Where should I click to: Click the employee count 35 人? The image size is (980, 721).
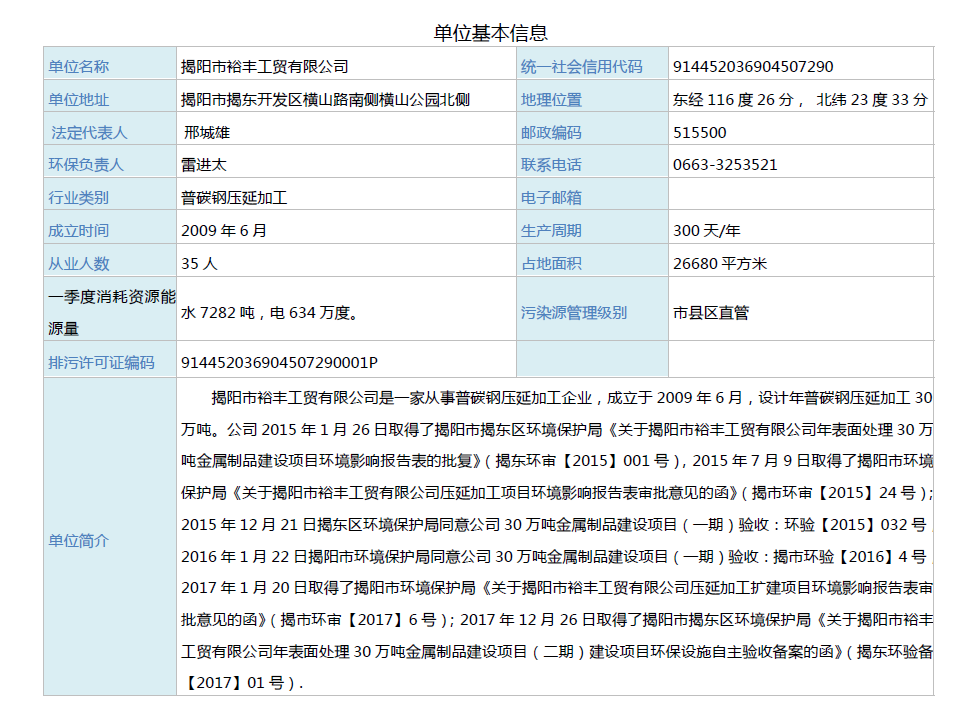click(x=199, y=264)
